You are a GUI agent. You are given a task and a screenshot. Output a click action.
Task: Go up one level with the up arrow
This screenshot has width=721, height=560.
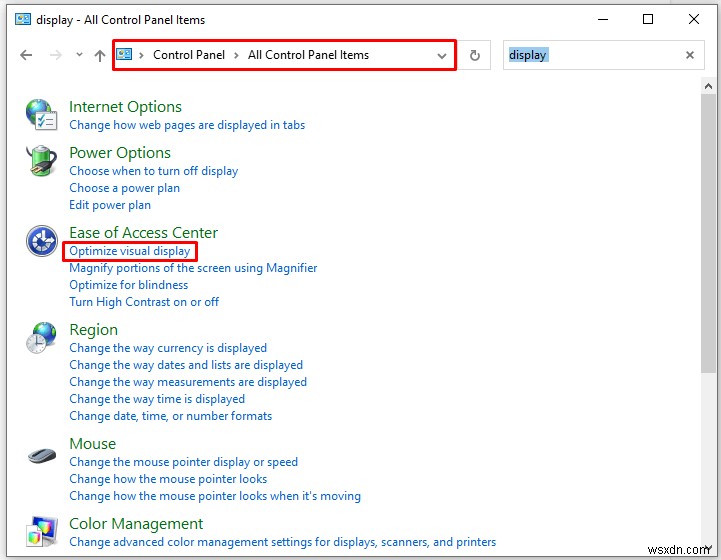(99, 56)
